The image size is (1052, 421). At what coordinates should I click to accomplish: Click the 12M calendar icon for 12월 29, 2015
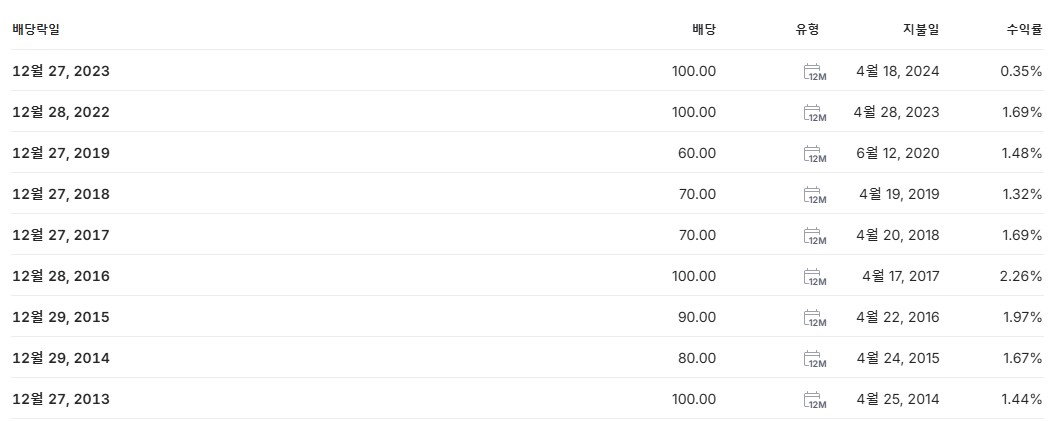pos(814,318)
